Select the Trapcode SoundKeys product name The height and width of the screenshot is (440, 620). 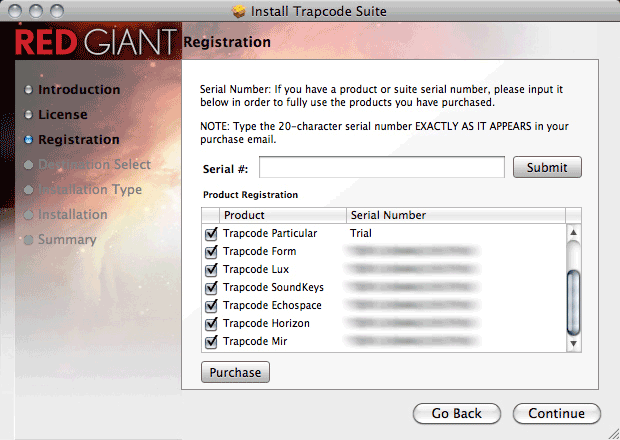click(x=273, y=287)
